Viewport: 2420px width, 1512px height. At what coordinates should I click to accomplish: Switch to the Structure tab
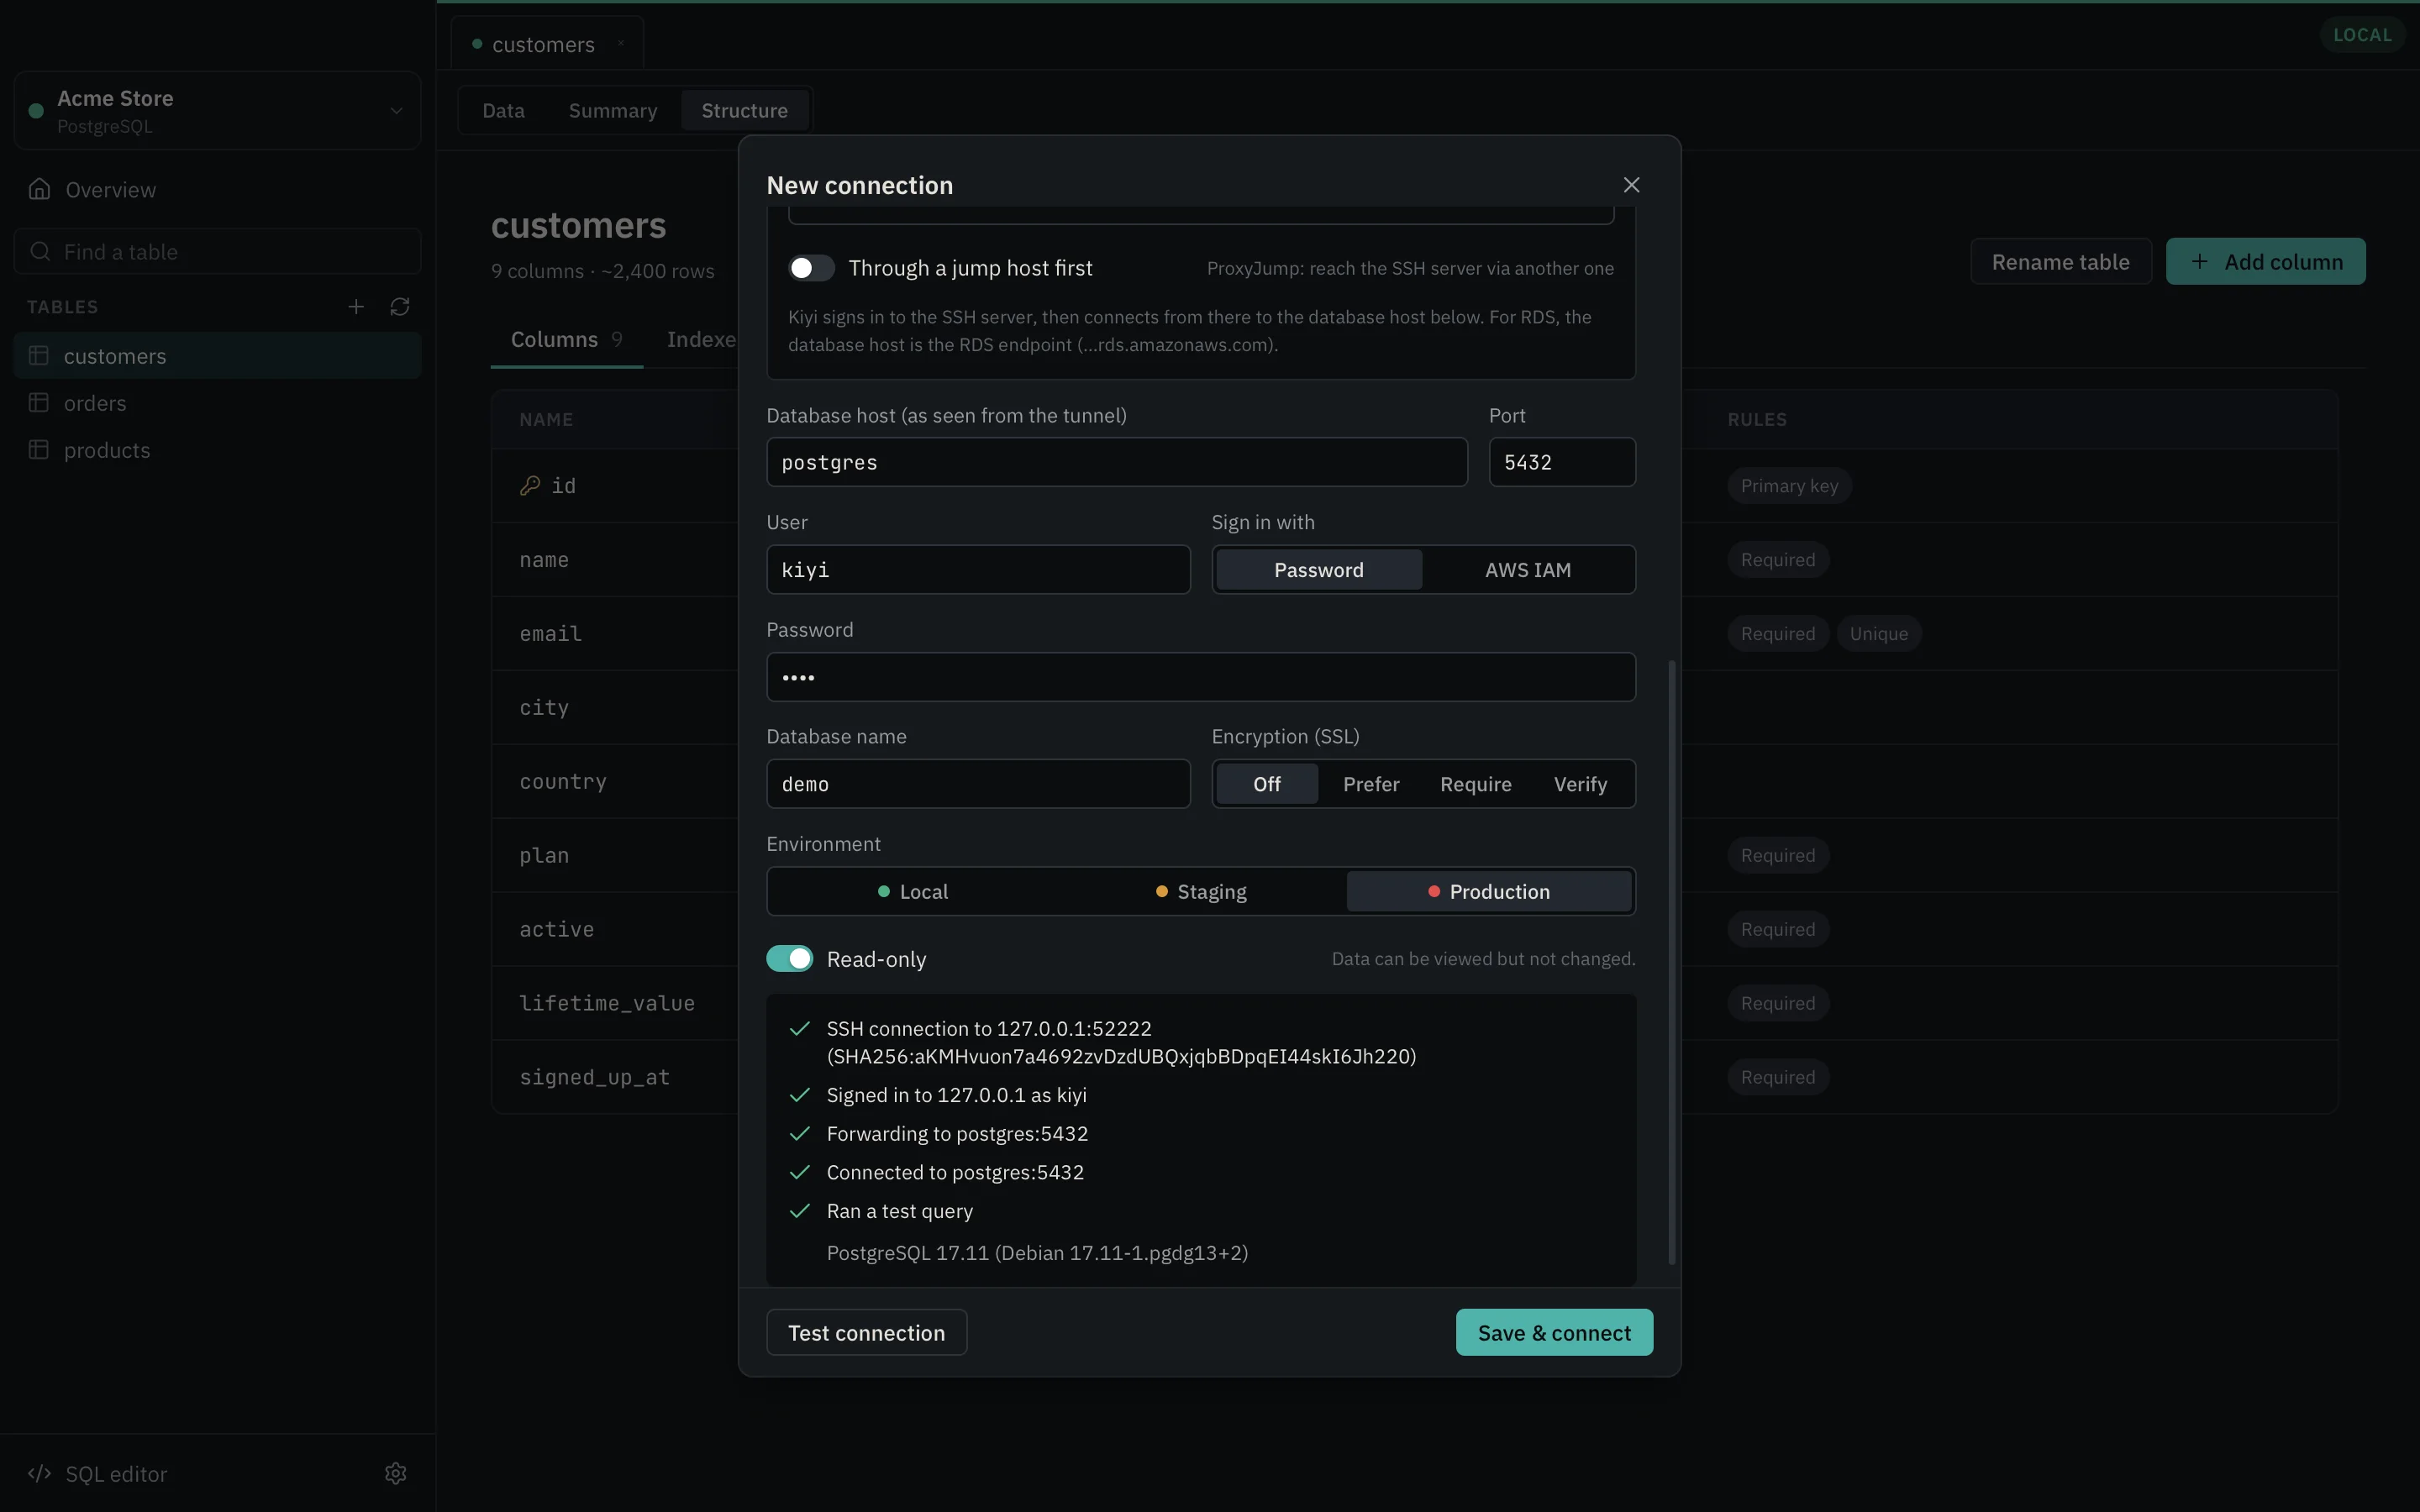(744, 111)
